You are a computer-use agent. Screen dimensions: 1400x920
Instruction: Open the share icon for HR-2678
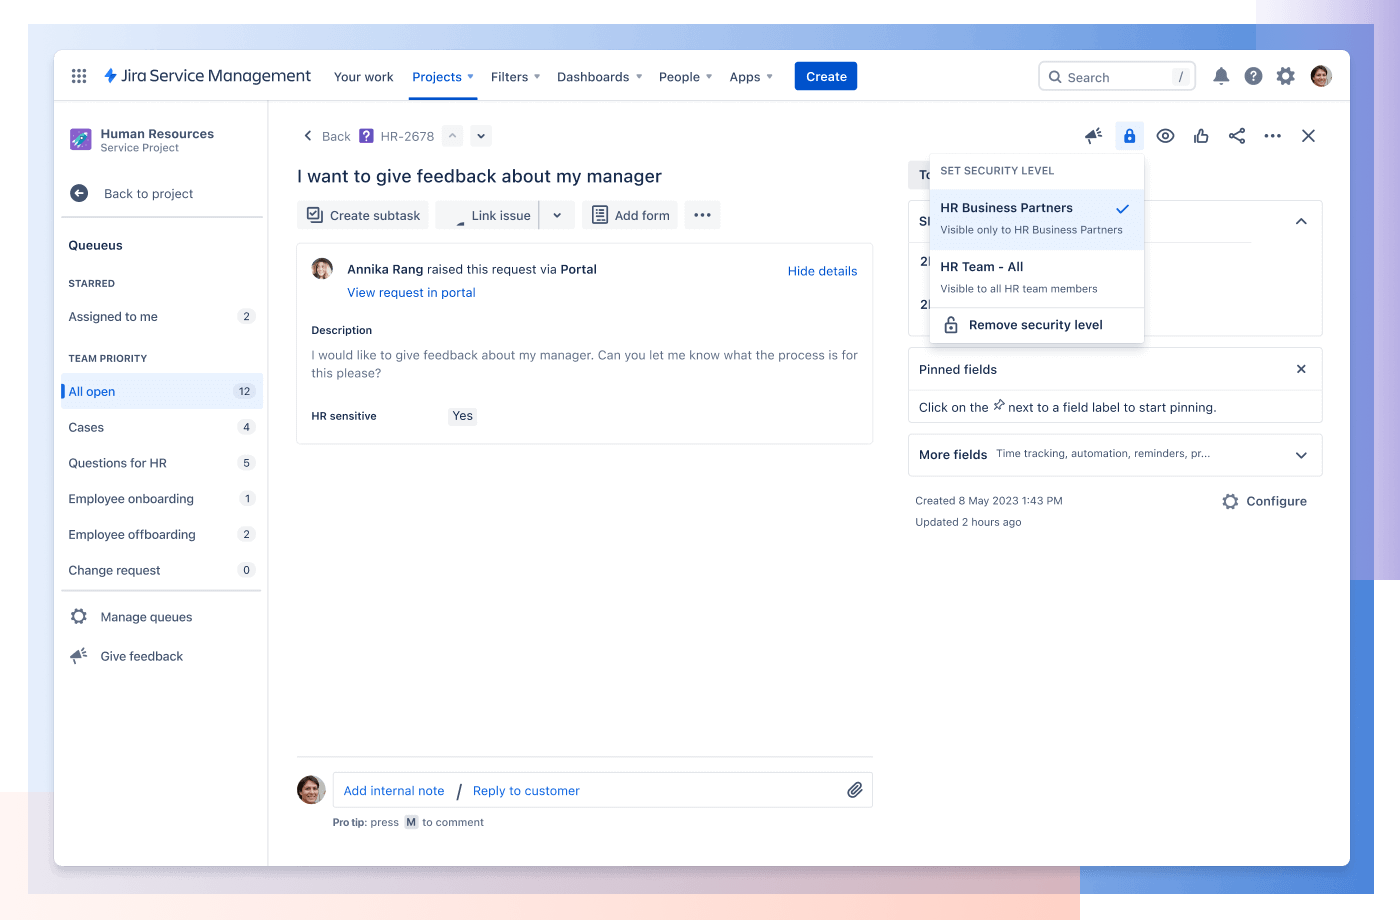tap(1237, 135)
